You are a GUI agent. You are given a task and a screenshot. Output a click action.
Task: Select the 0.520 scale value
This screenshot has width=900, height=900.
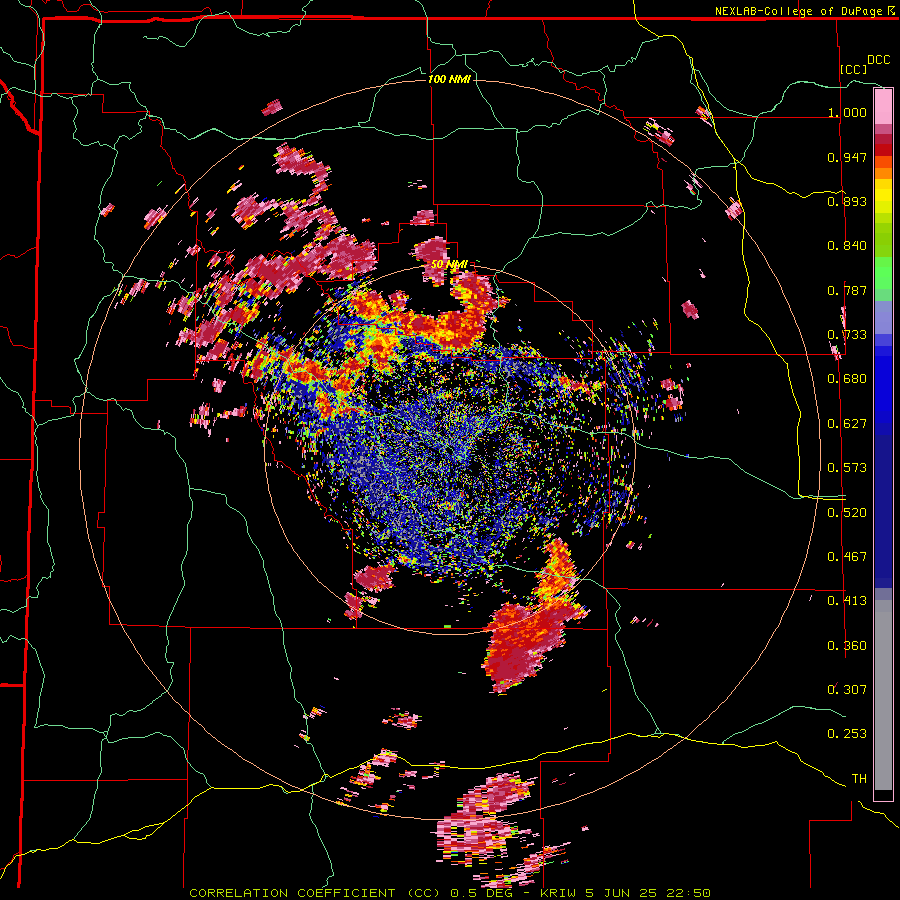(x=847, y=512)
